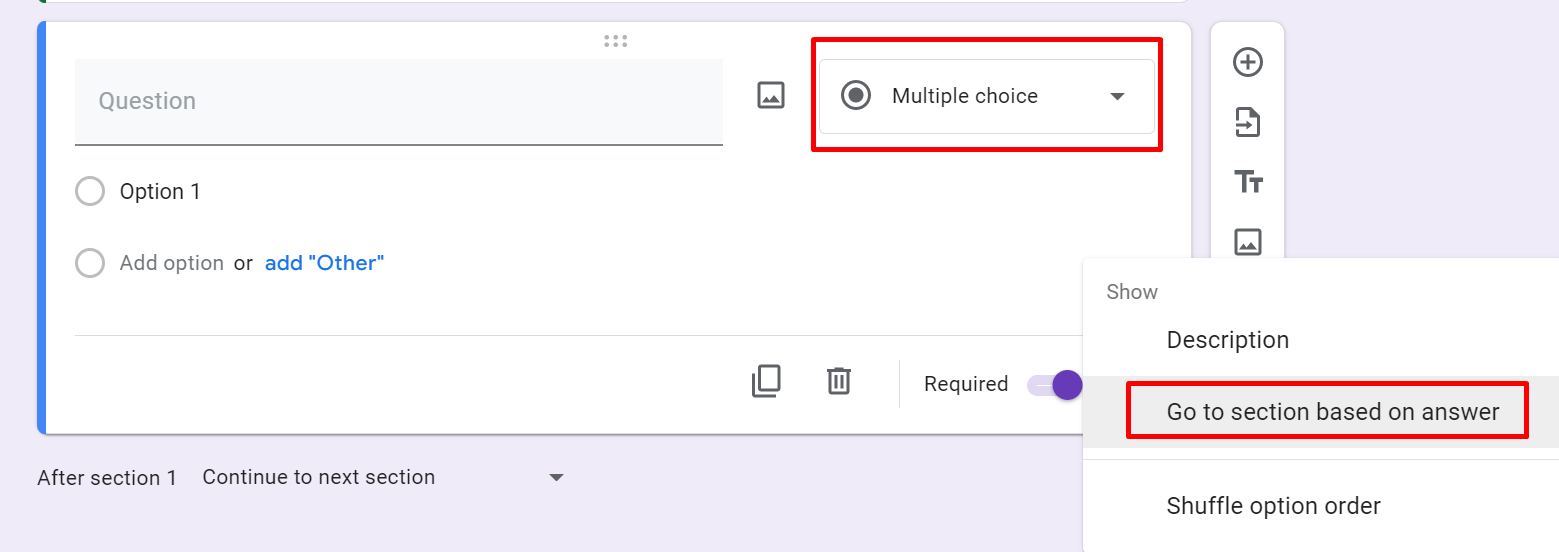Image resolution: width=1559 pixels, height=552 pixels.
Task: Select the Option 1 radio button
Action: pos(90,192)
